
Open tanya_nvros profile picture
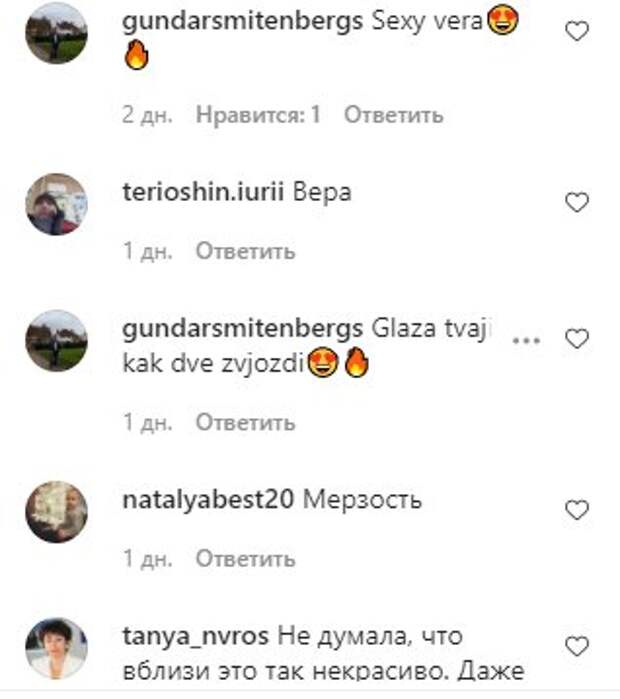point(56,648)
